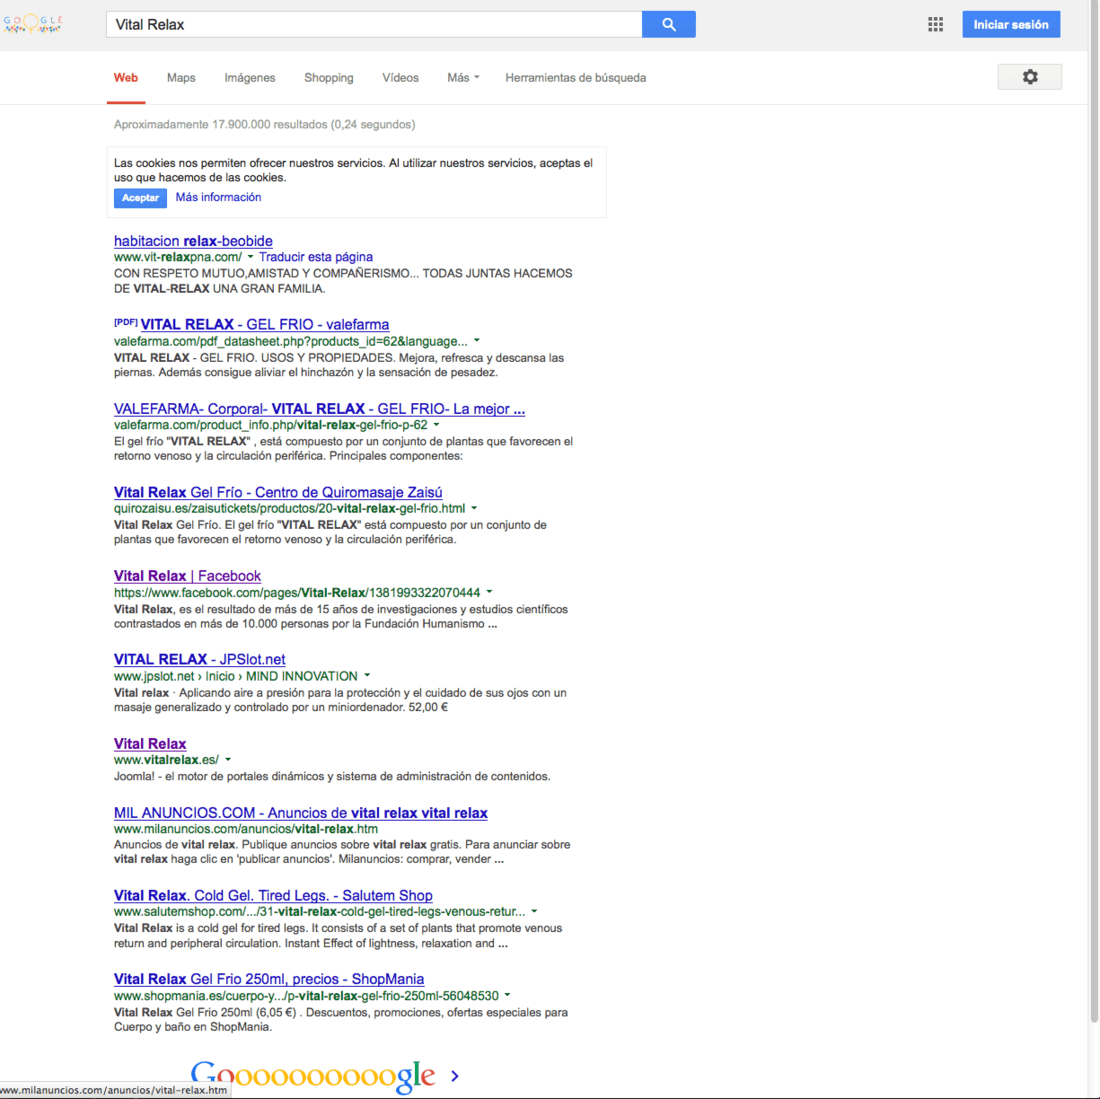This screenshot has width=1100, height=1099.
Task: Click Traducir esta página link
Action: 316,257
